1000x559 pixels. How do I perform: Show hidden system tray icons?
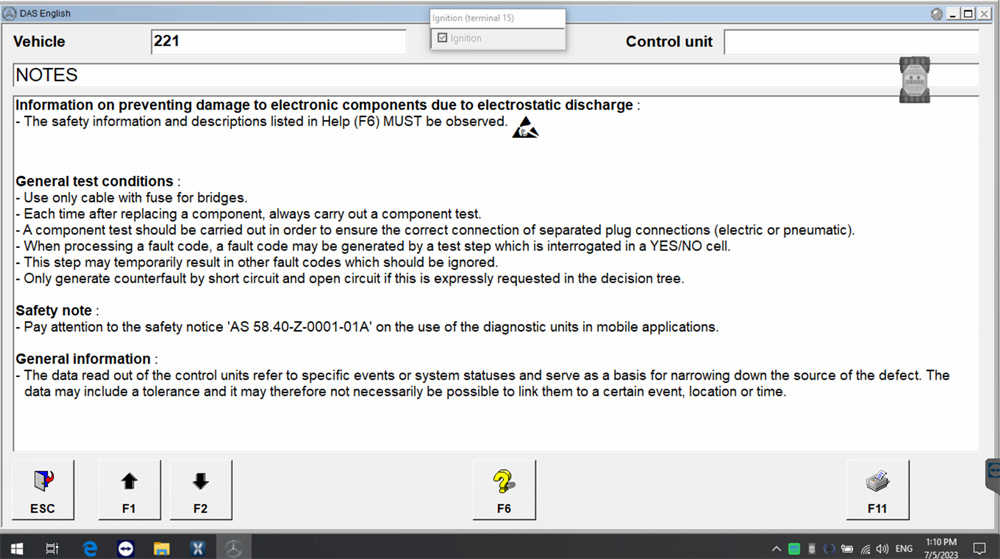click(777, 548)
